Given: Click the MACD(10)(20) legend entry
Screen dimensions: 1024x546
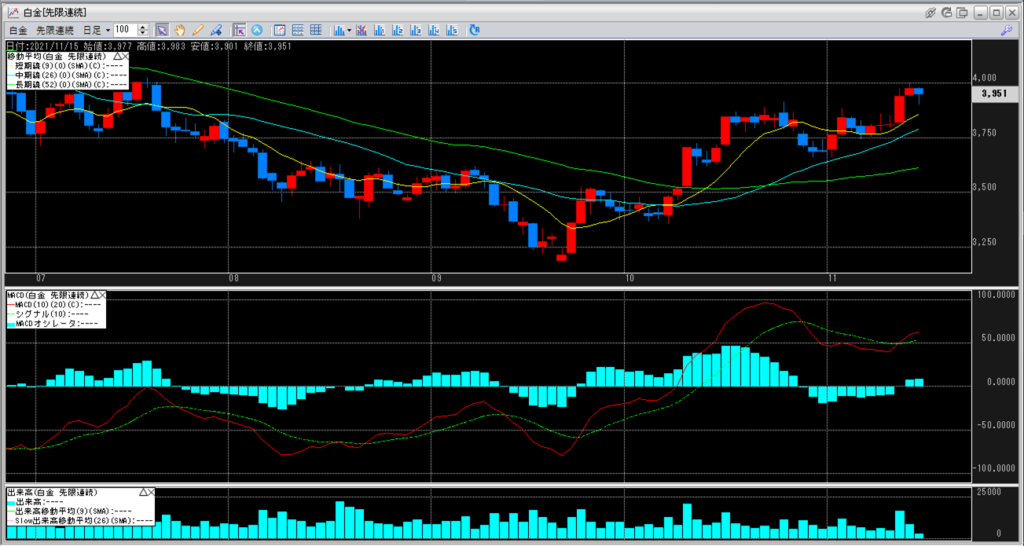Looking at the screenshot, I should 55,304.
